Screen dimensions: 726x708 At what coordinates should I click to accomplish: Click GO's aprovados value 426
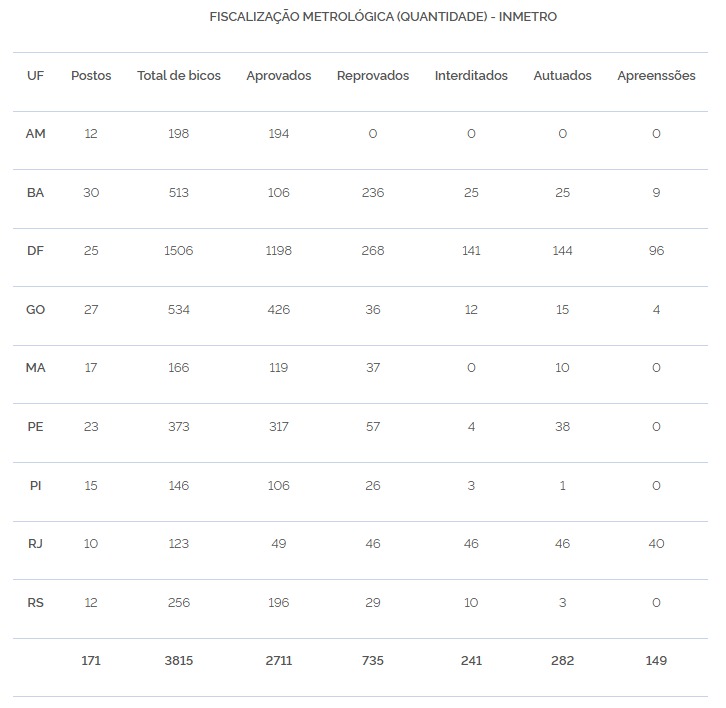[279, 310]
